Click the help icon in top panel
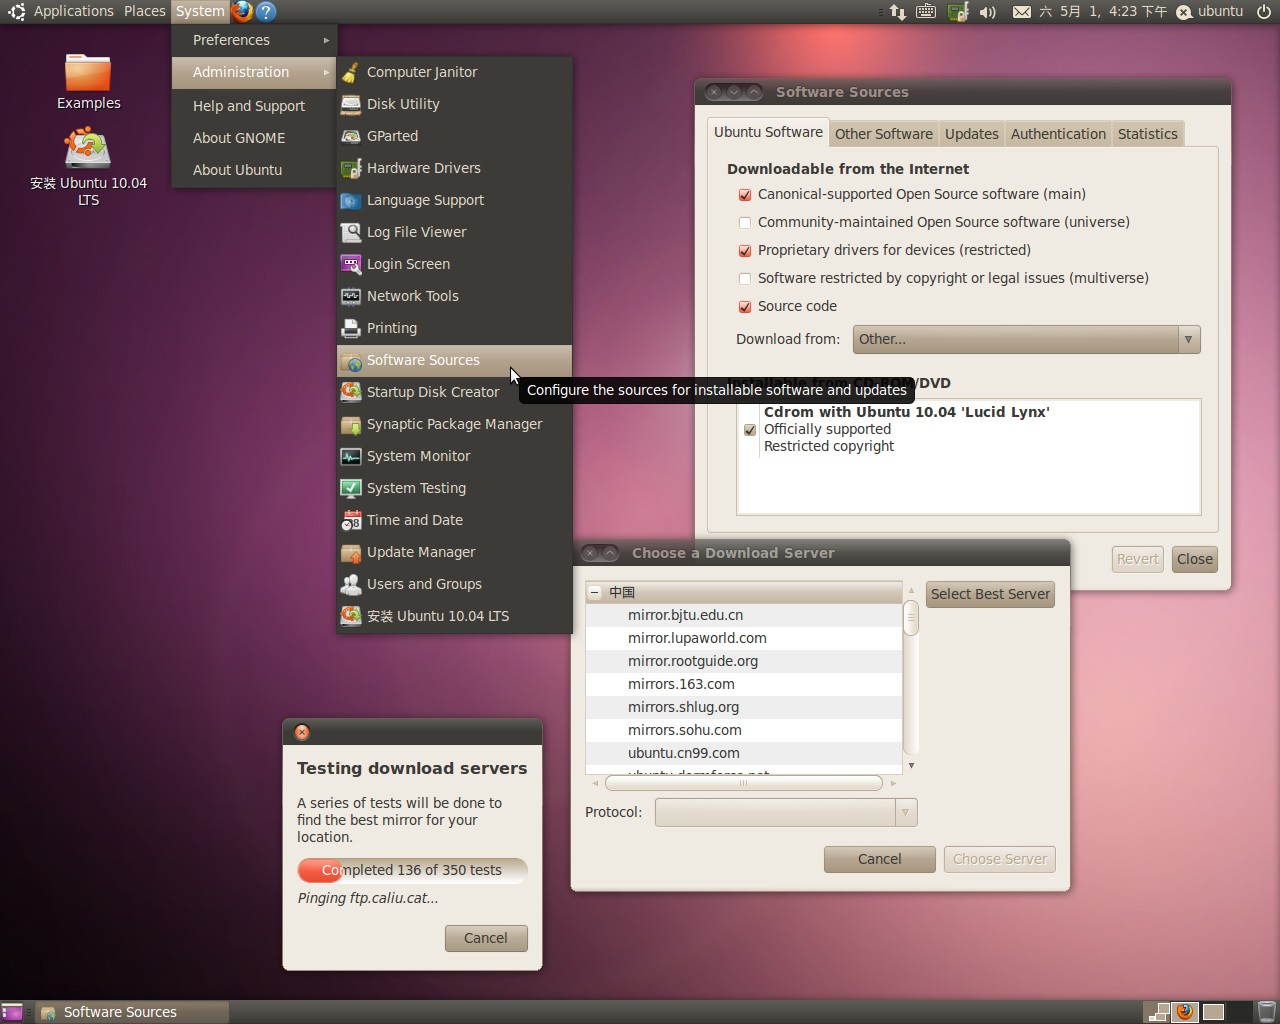Image resolution: width=1280 pixels, height=1024 pixels. tap(266, 11)
